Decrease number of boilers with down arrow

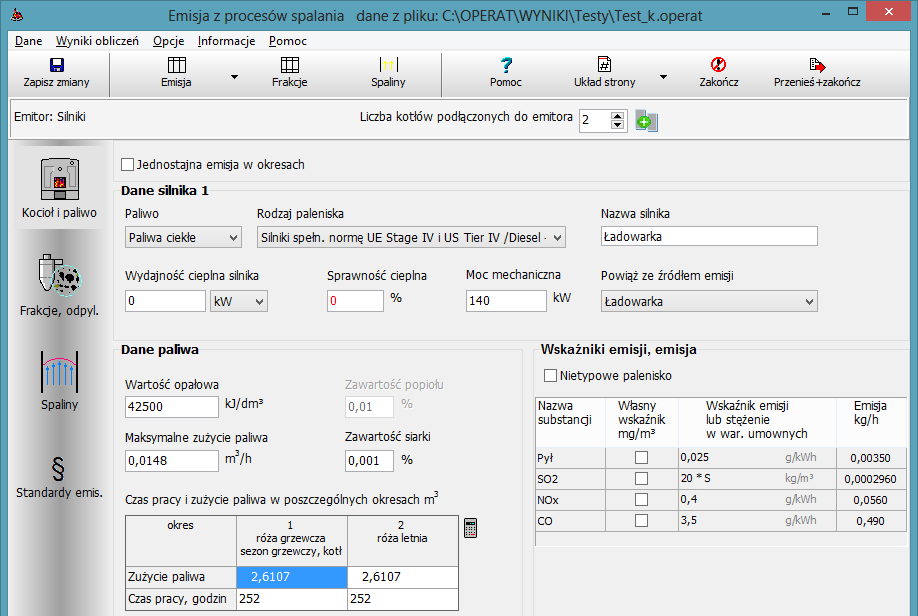click(618, 125)
